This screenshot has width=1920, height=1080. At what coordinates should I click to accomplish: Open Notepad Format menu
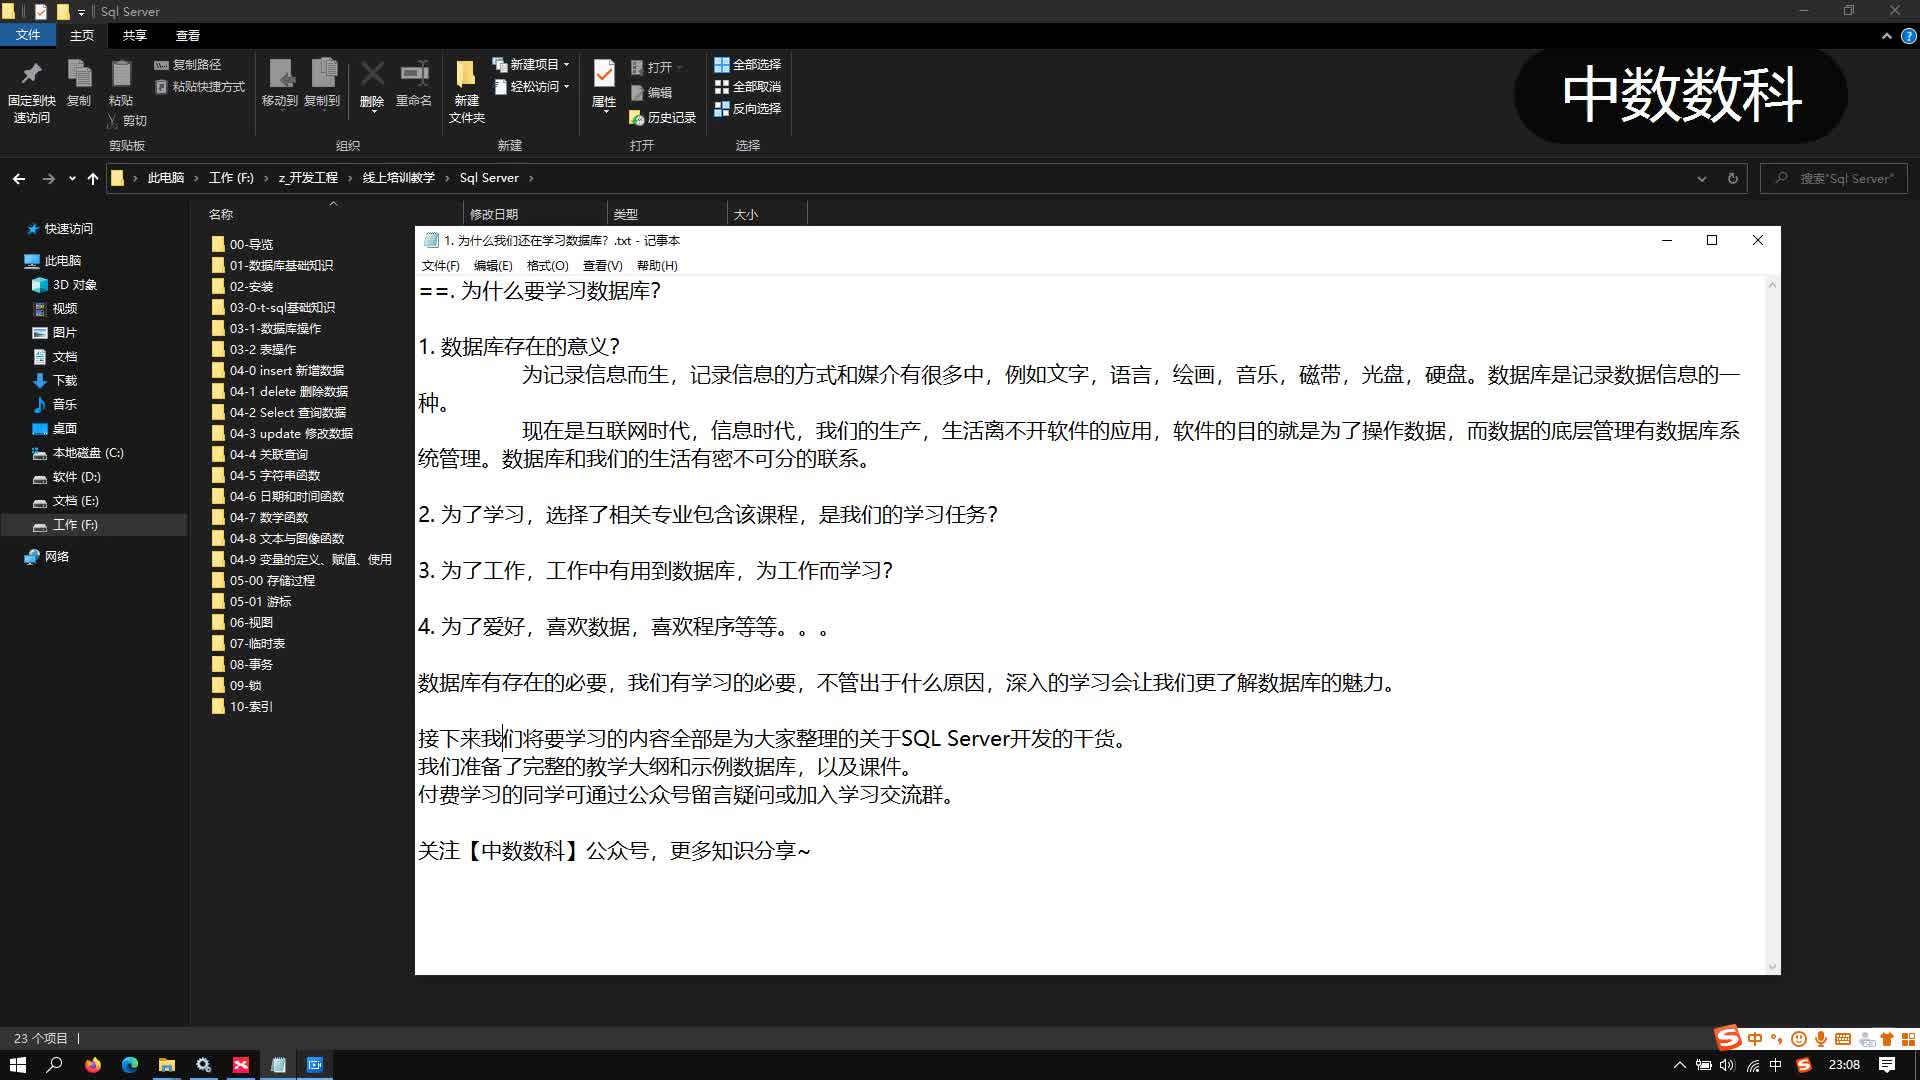pos(547,266)
